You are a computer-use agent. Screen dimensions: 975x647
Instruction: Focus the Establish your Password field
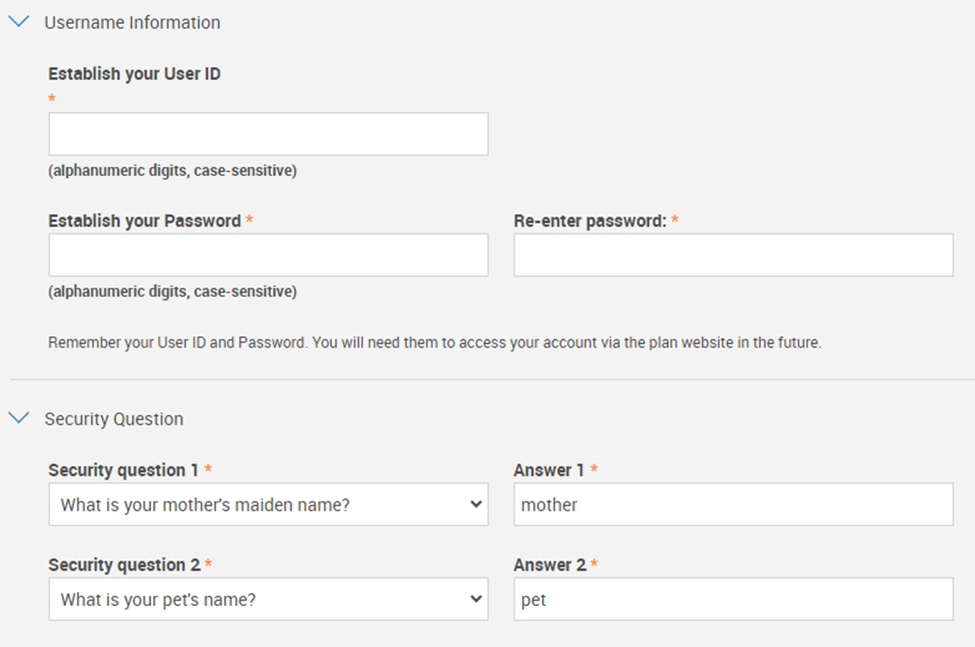click(268, 255)
